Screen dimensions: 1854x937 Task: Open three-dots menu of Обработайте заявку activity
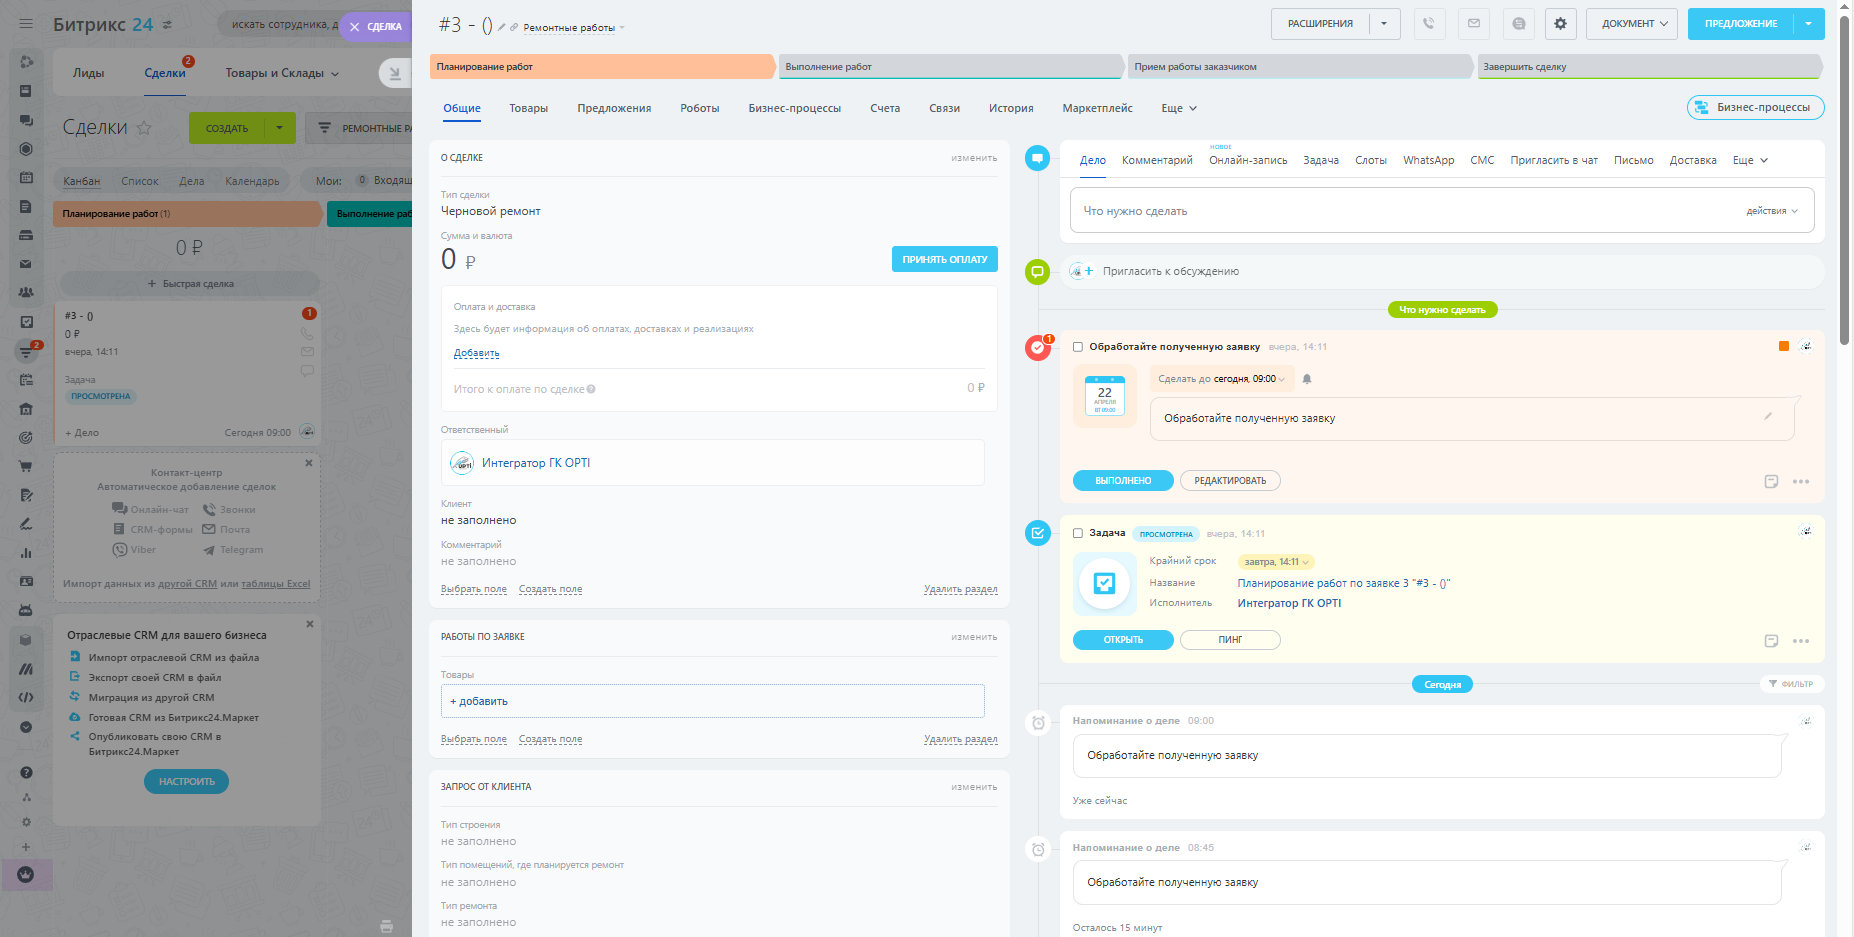tap(1801, 482)
